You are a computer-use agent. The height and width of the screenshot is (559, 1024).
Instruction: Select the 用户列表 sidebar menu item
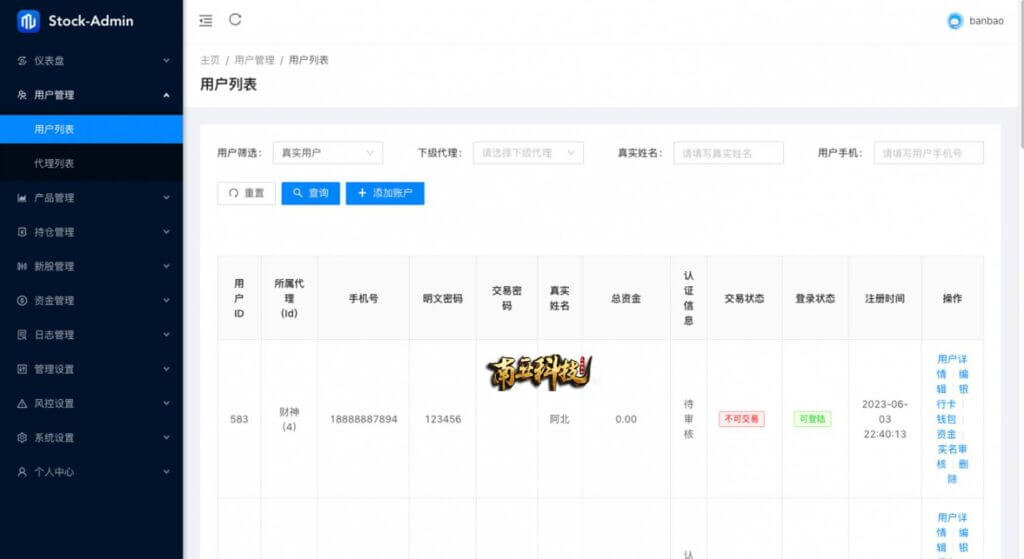pos(91,129)
